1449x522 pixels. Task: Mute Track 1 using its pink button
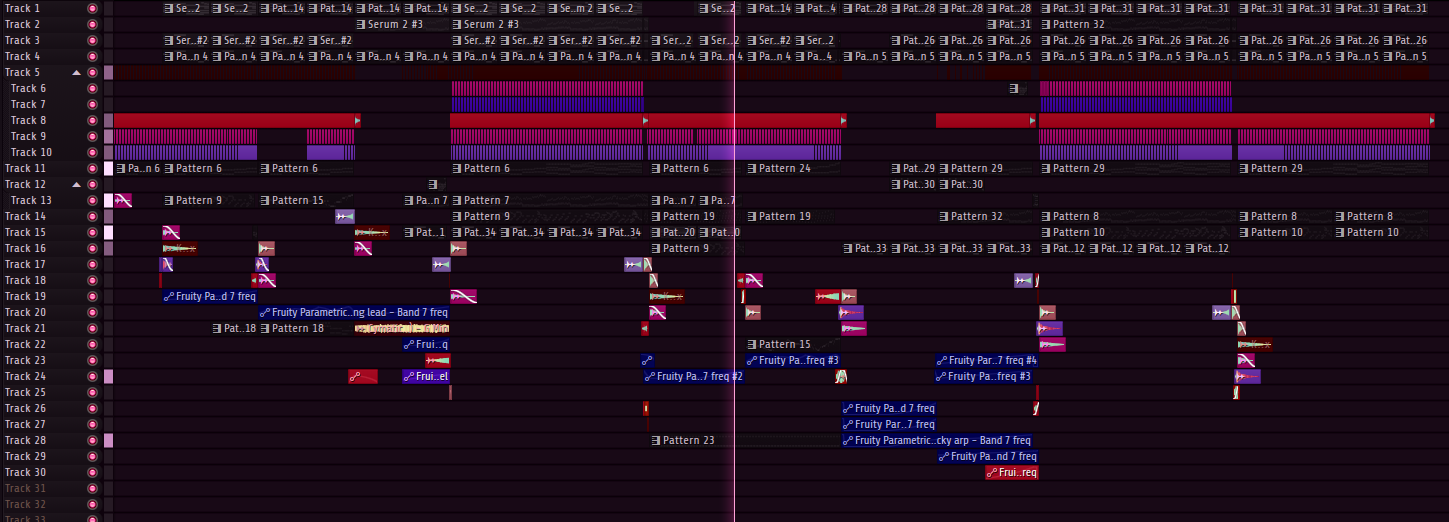[93, 8]
